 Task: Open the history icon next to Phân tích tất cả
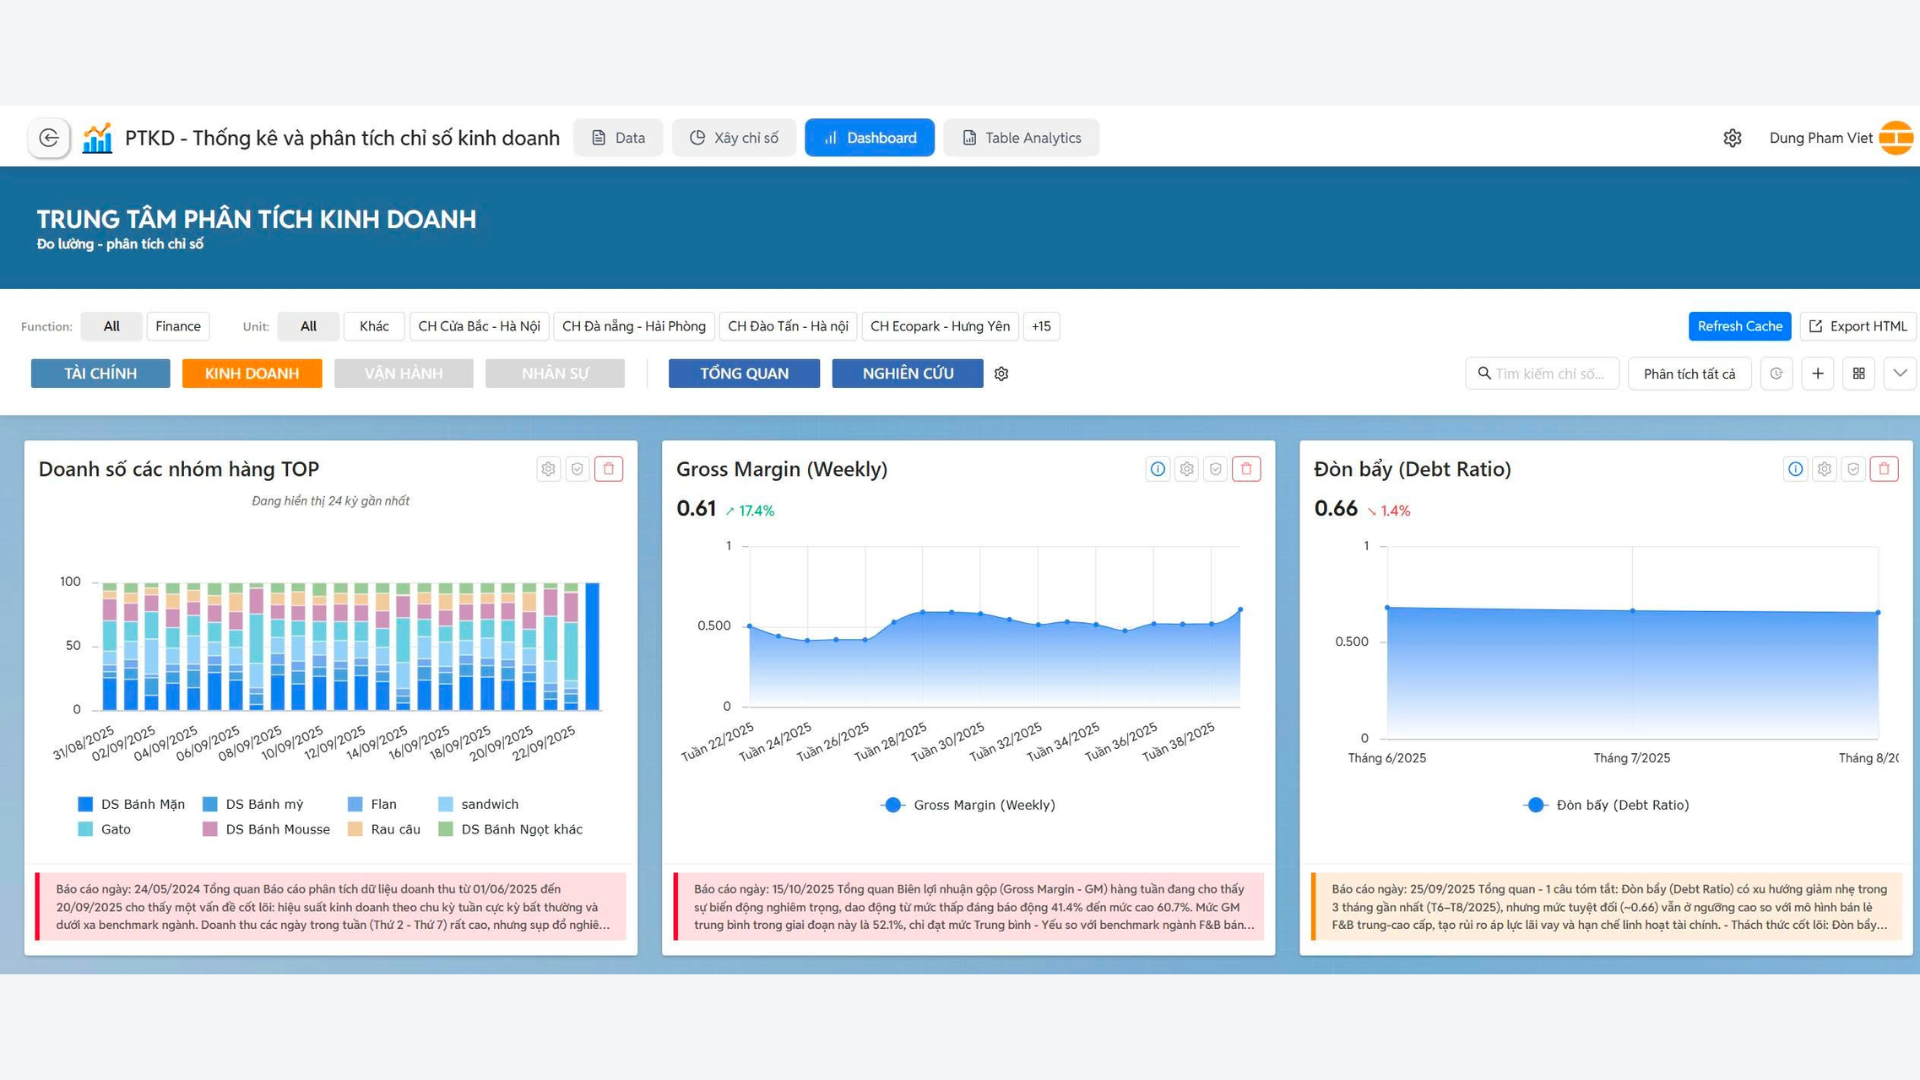tap(1776, 373)
